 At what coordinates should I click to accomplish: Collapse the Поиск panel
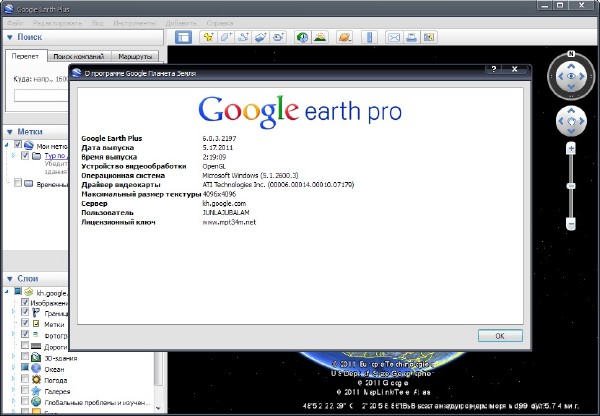[x=10, y=37]
